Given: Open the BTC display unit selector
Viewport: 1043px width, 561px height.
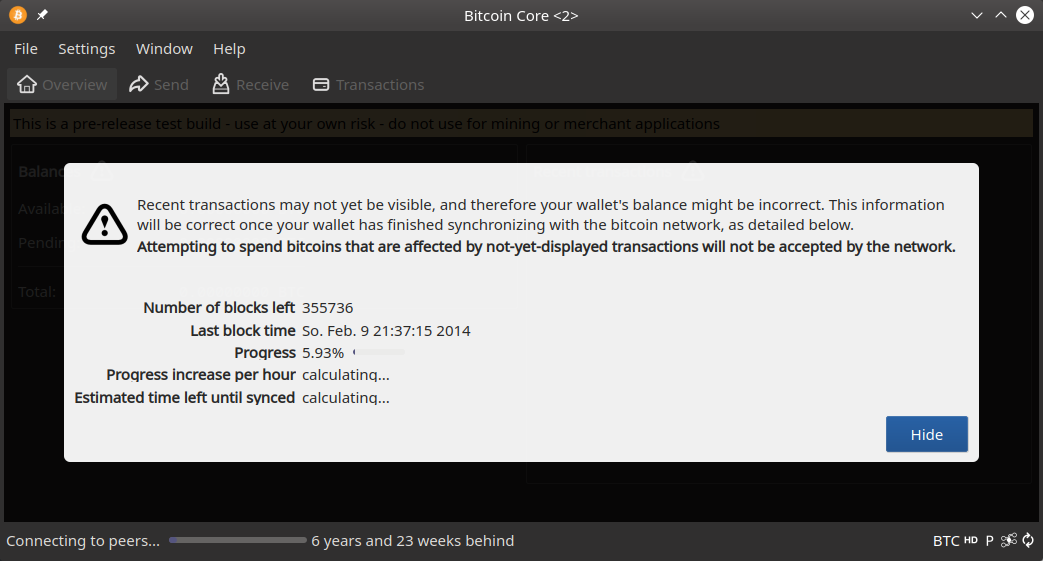Looking at the screenshot, I should point(946,541).
